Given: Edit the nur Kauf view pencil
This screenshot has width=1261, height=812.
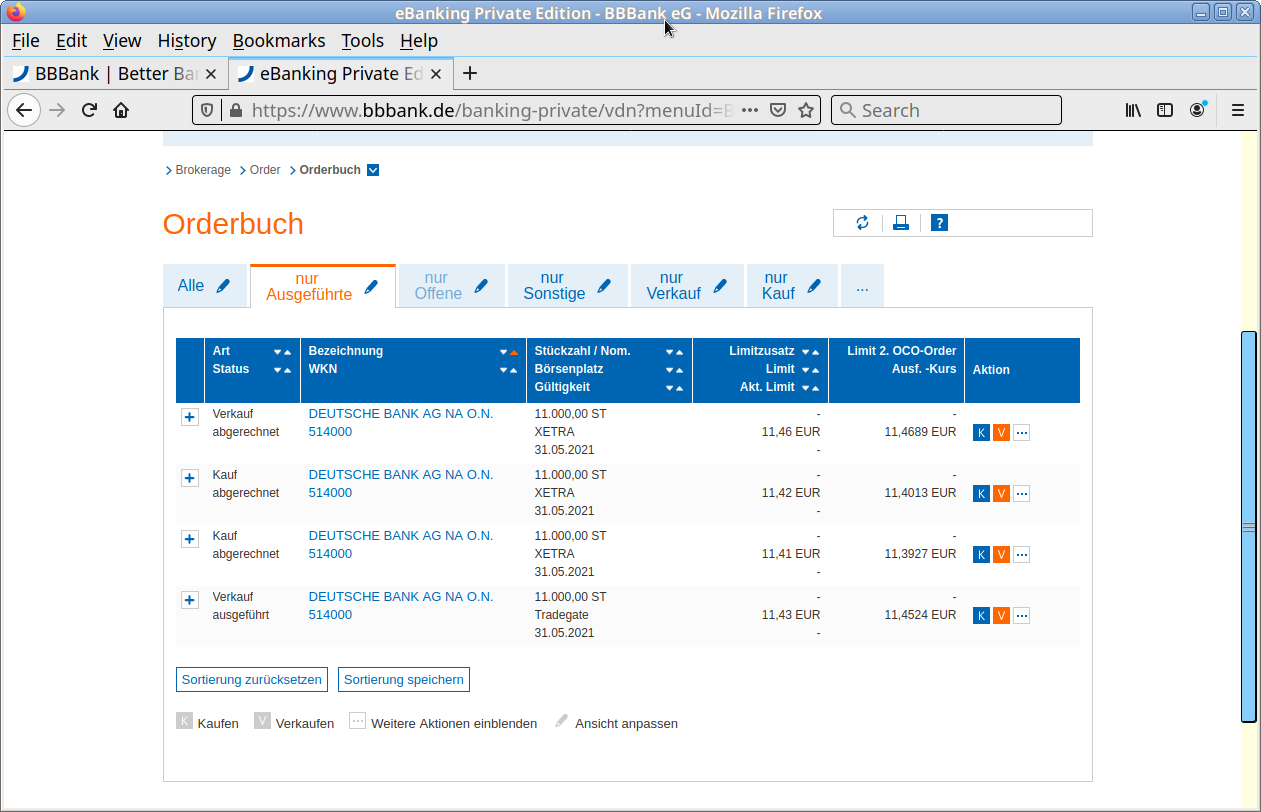Looking at the screenshot, I should point(814,286).
